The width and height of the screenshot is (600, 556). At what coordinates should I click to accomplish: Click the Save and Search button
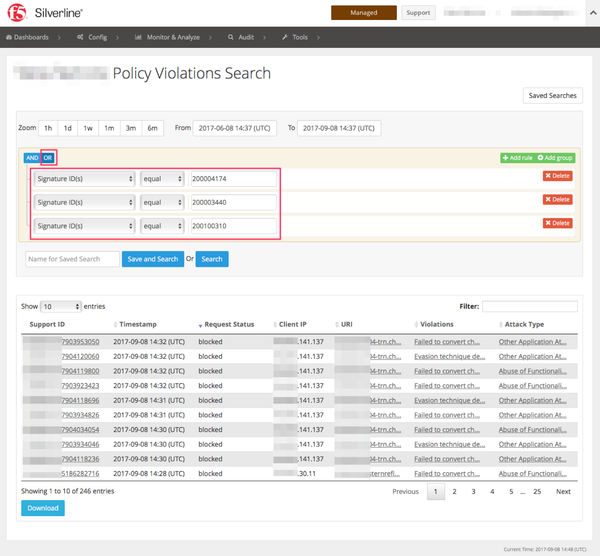153,259
